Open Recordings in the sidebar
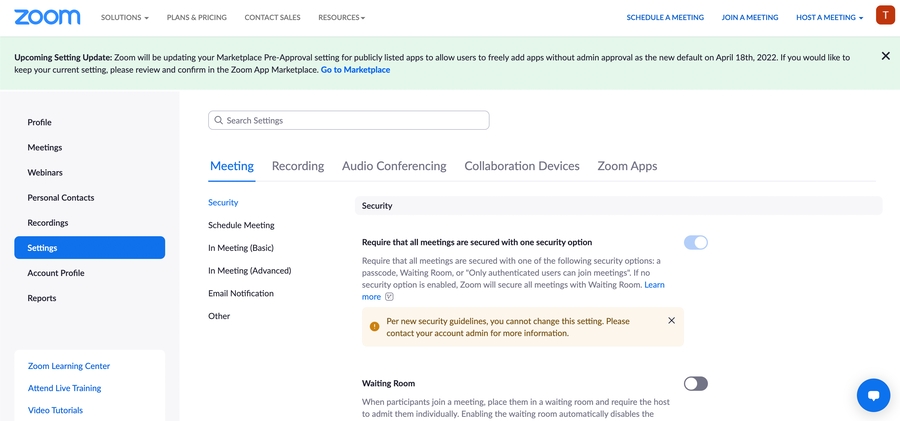 (48, 223)
